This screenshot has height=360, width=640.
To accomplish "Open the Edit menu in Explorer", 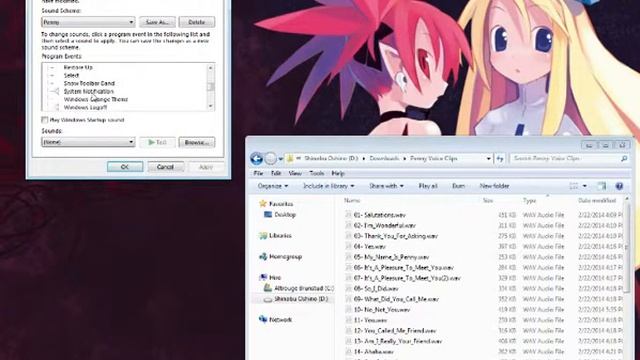I will pos(276,173).
